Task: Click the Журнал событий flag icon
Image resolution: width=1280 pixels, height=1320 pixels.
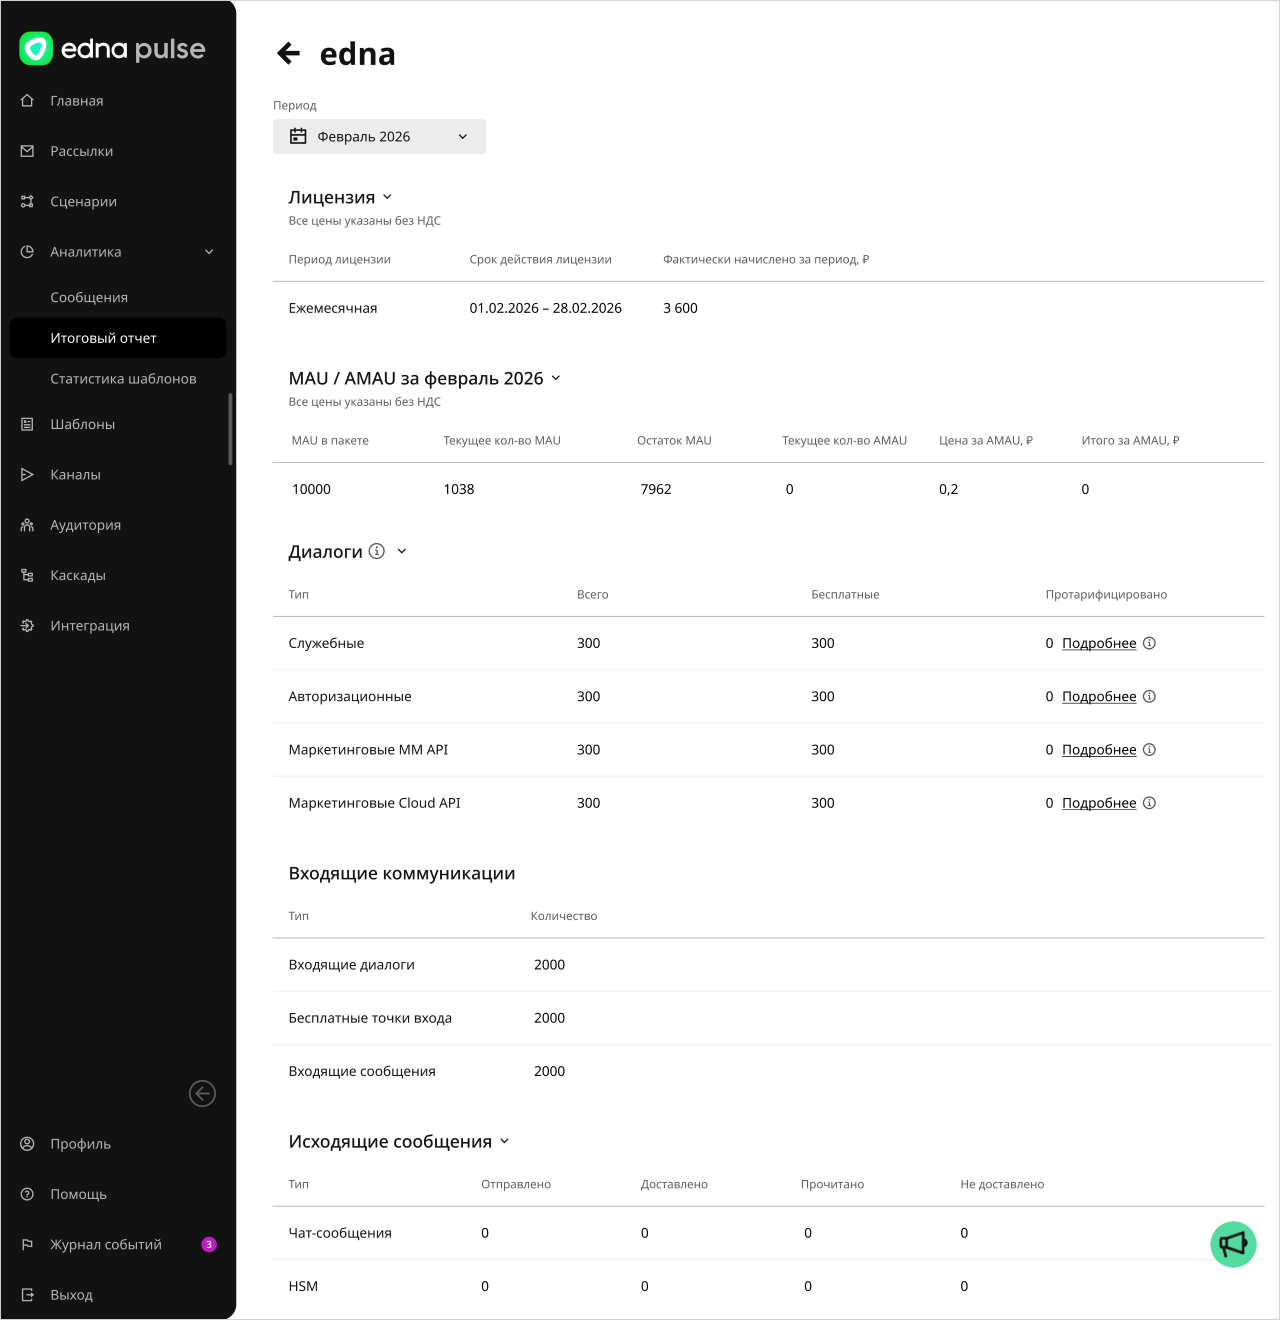Action: (28, 1245)
